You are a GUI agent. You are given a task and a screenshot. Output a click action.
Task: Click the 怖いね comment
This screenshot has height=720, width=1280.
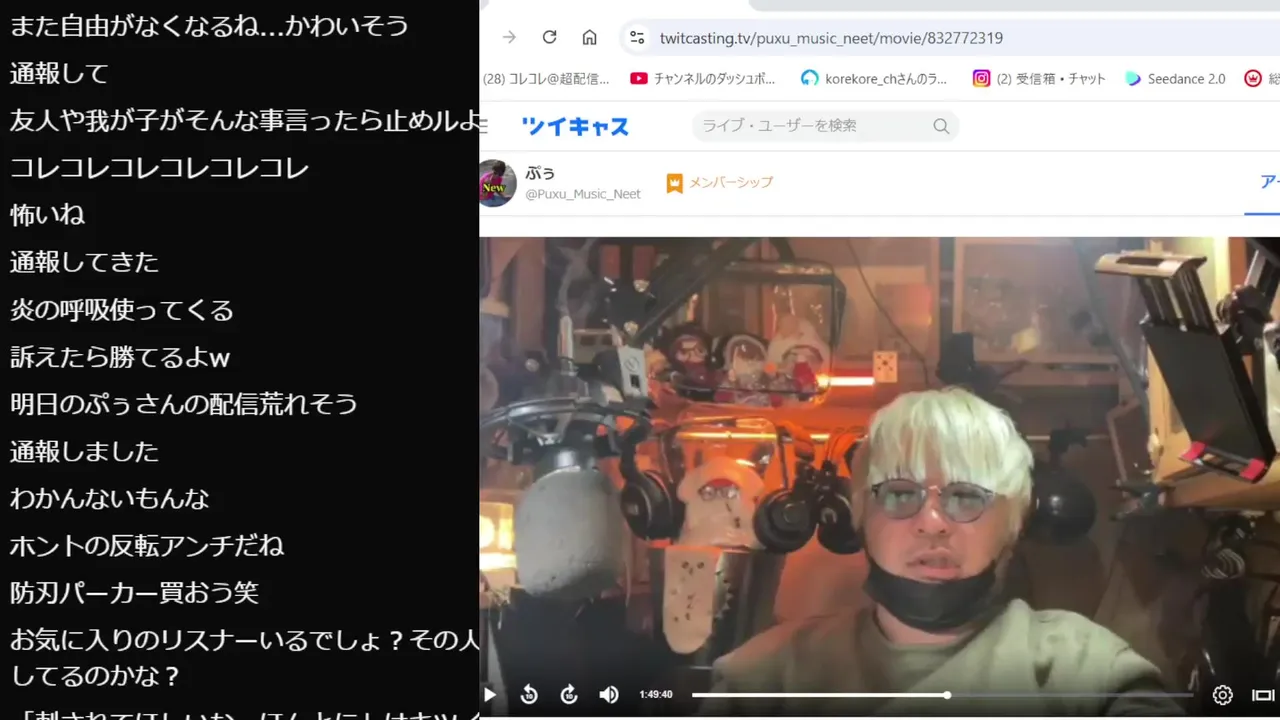tap(47, 215)
